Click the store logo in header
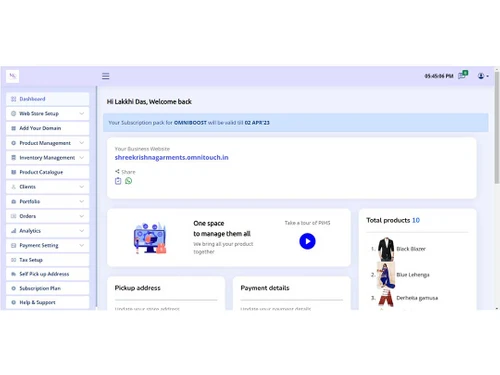This screenshot has height=375, width=500. [x=13, y=76]
